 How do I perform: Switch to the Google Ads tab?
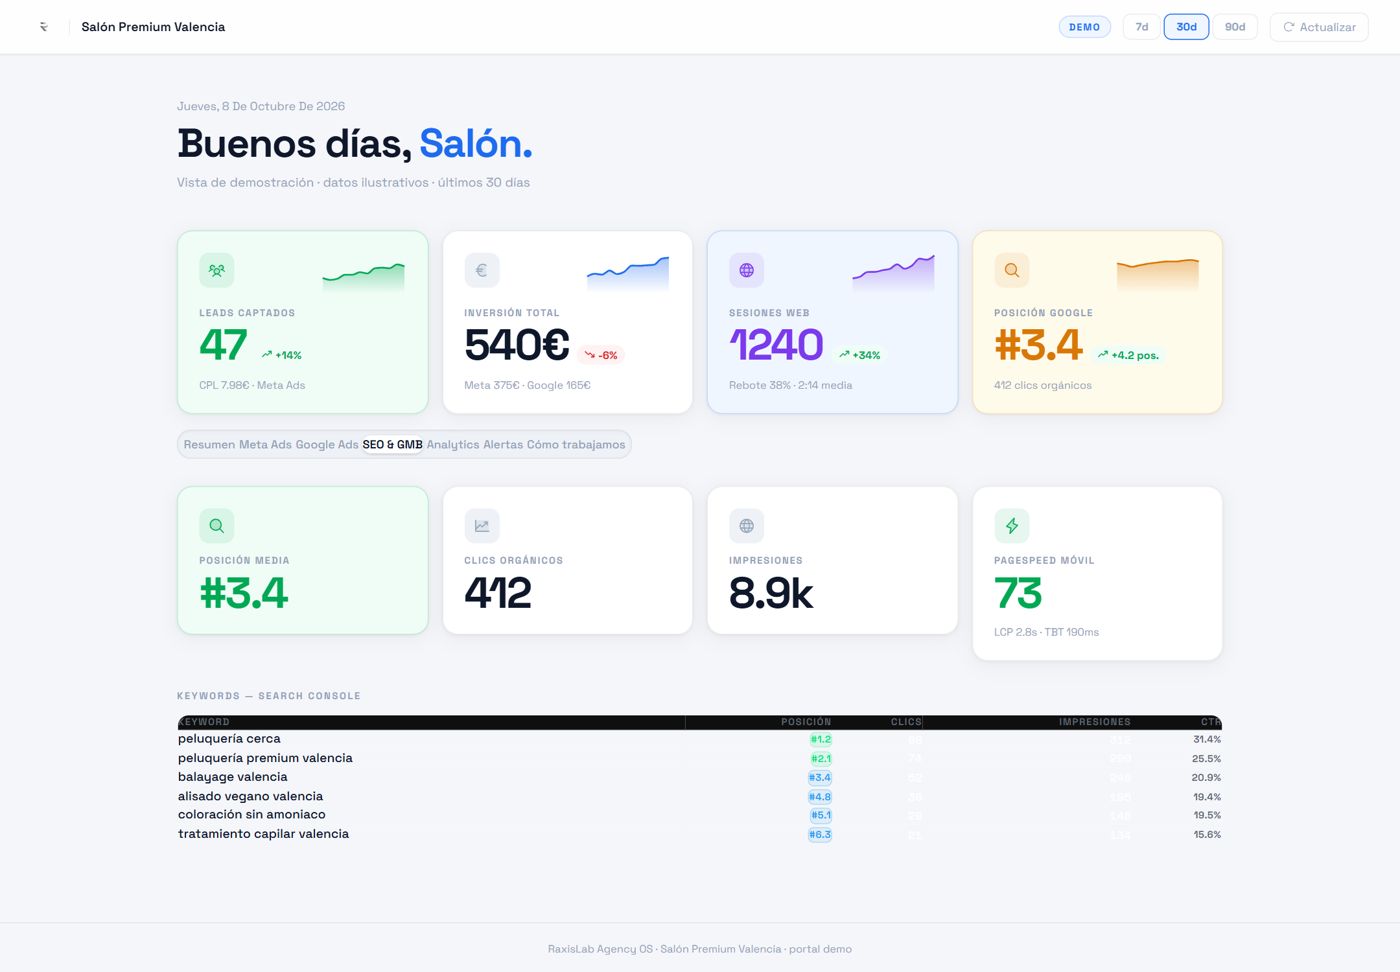[x=327, y=445]
